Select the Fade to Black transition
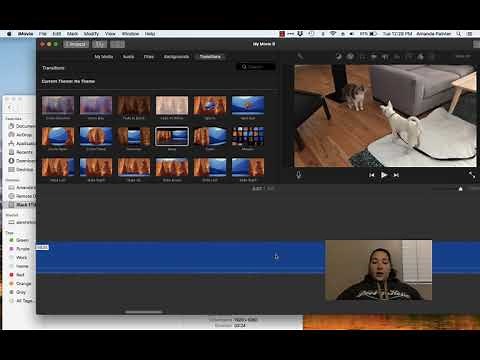Screen dimensions: 480x360 click(134, 105)
